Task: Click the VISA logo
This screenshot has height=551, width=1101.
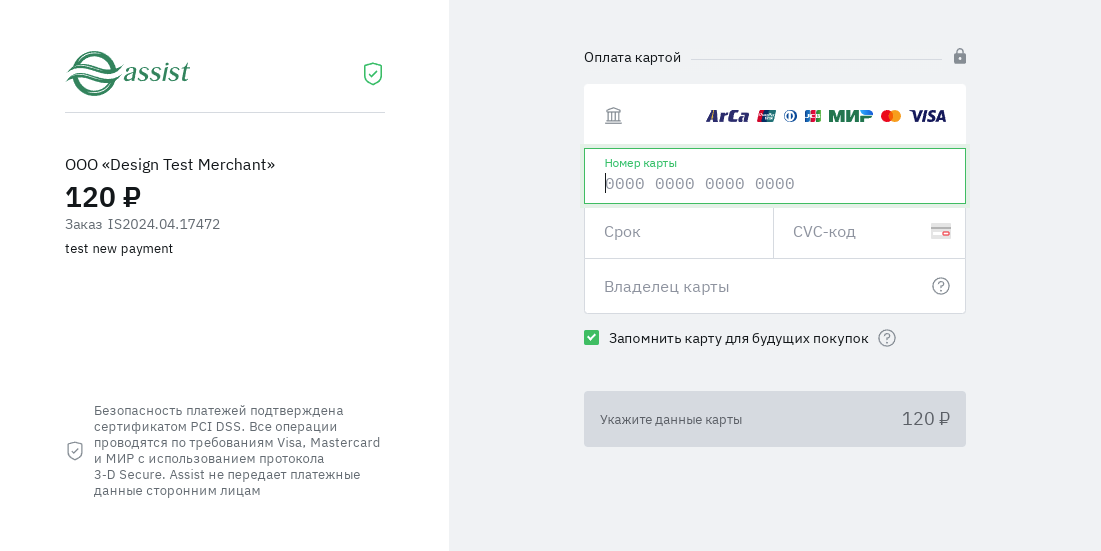Action: [x=927, y=116]
